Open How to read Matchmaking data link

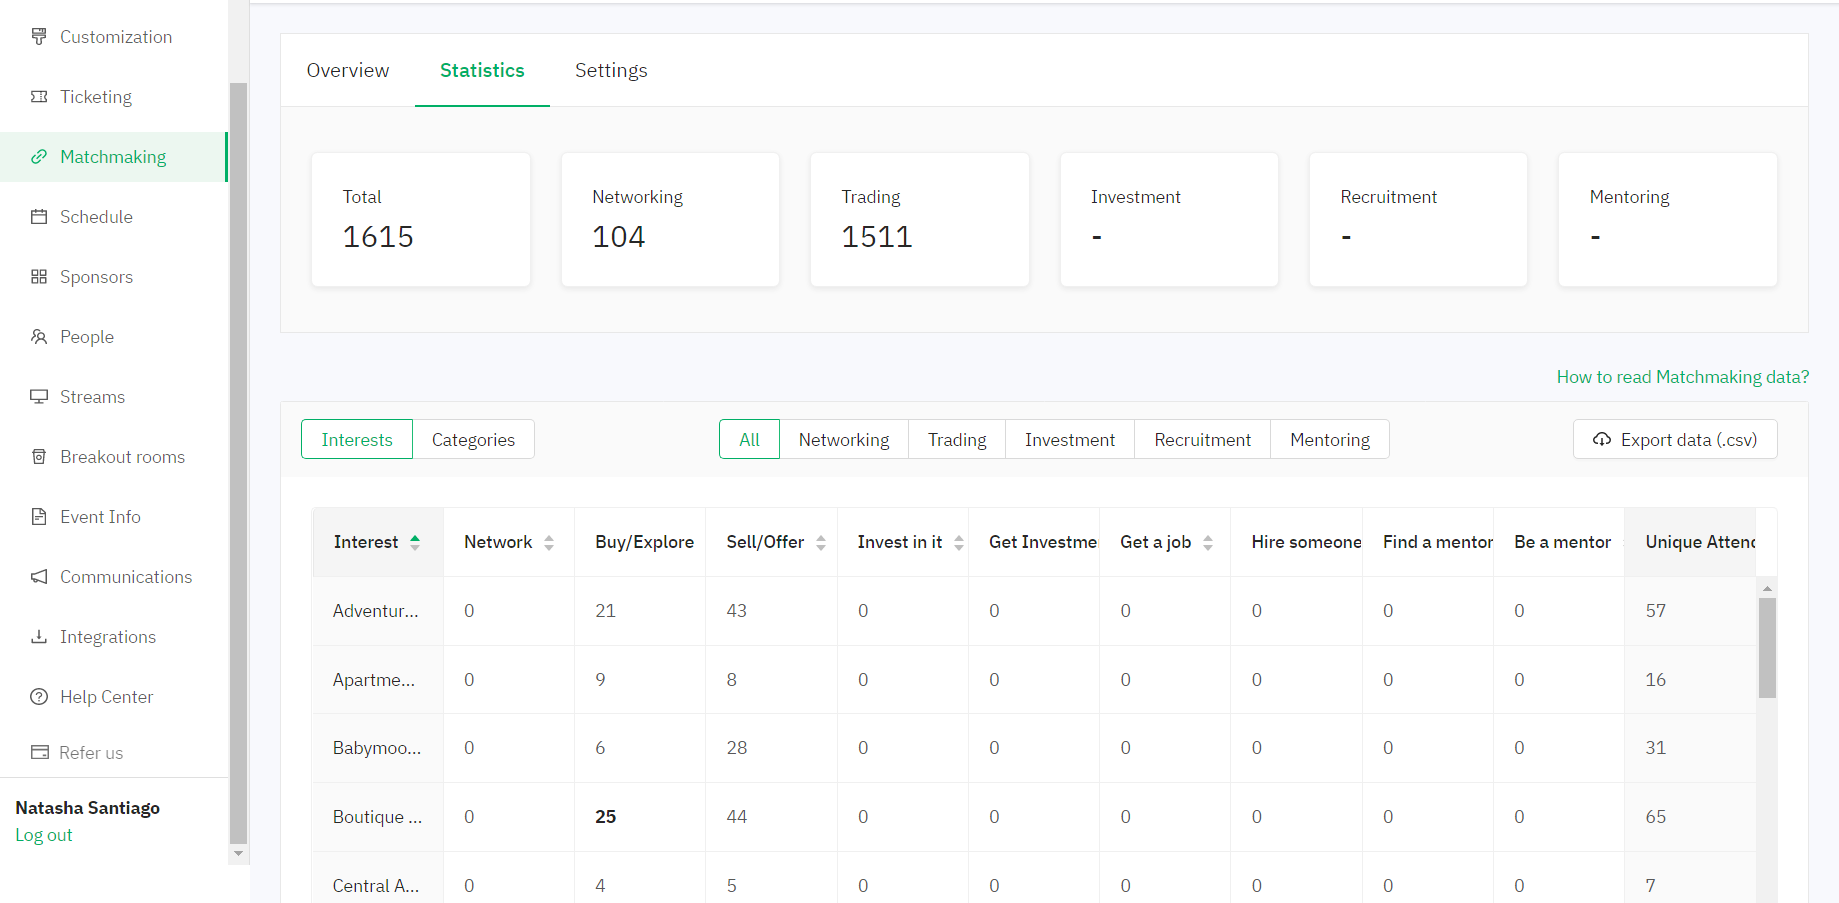pyautogui.click(x=1683, y=377)
